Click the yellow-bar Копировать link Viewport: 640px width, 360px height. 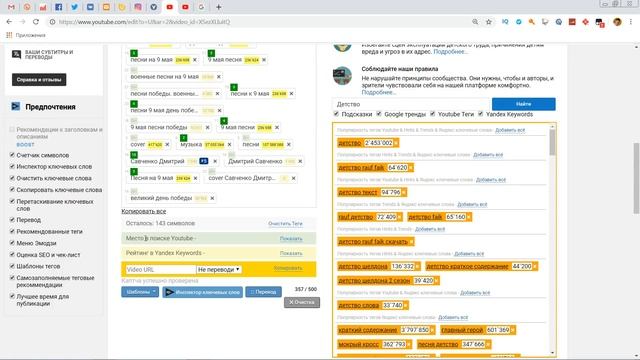288,268
